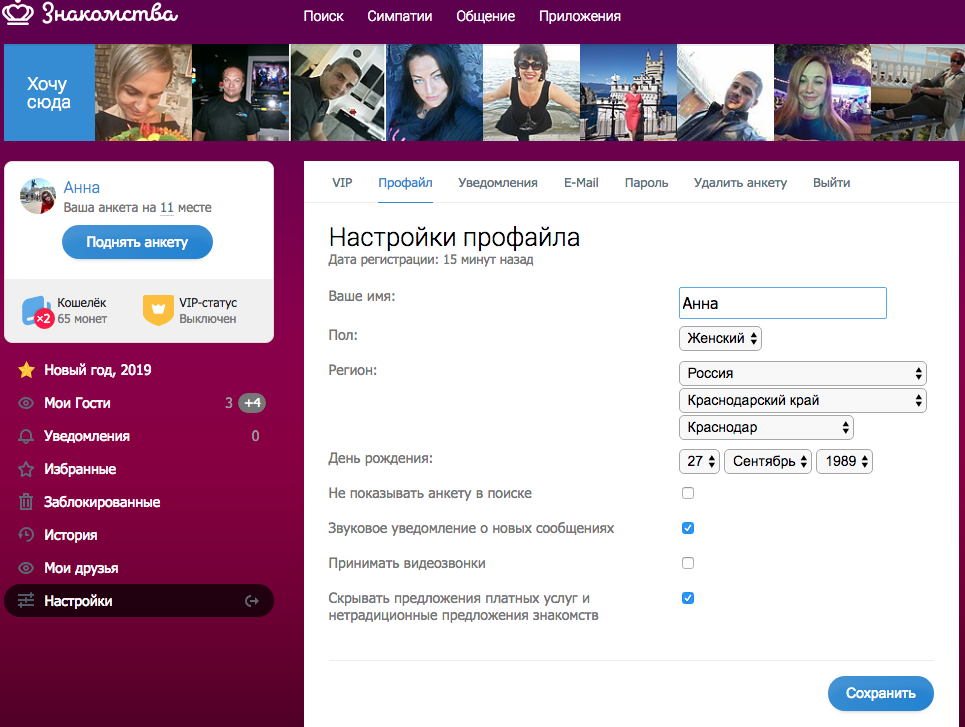Viewport: 965px width, 727px height.
Task: Click Анна's avatar picture
Action: [38, 196]
